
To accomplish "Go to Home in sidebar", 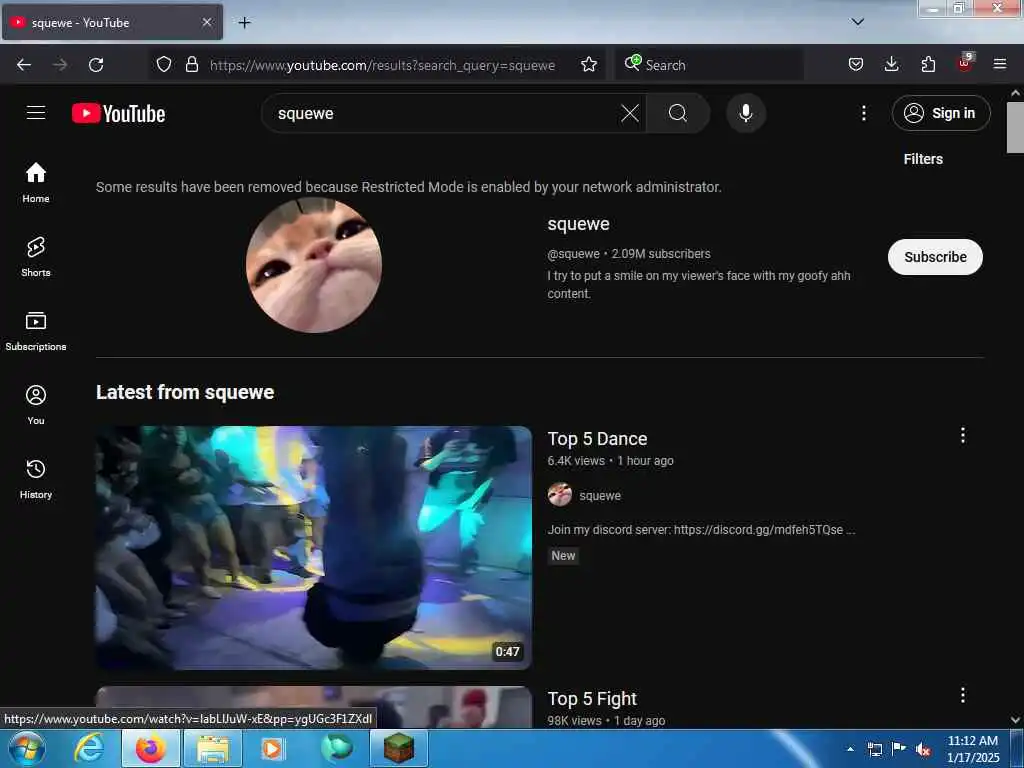I will point(36,183).
